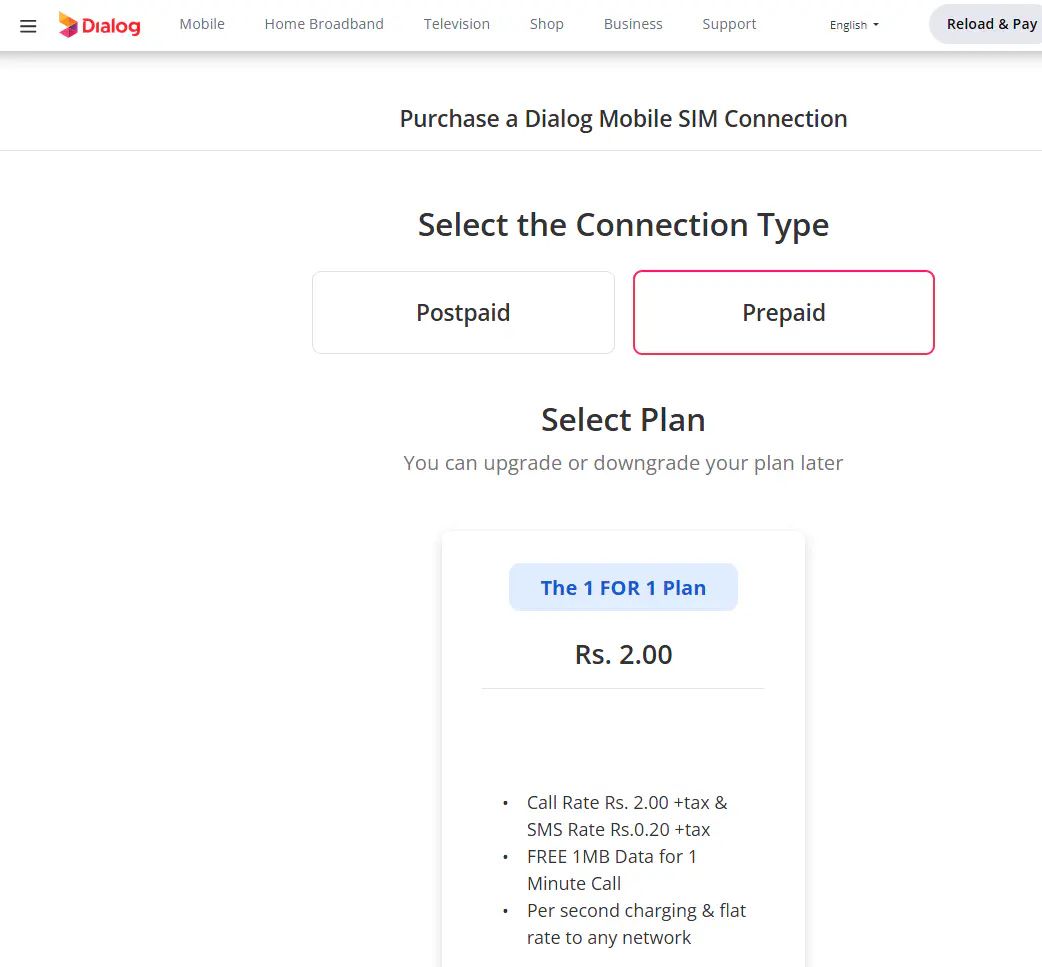Expand the English language dropdown
This screenshot has height=967, width=1042.
(854, 25)
